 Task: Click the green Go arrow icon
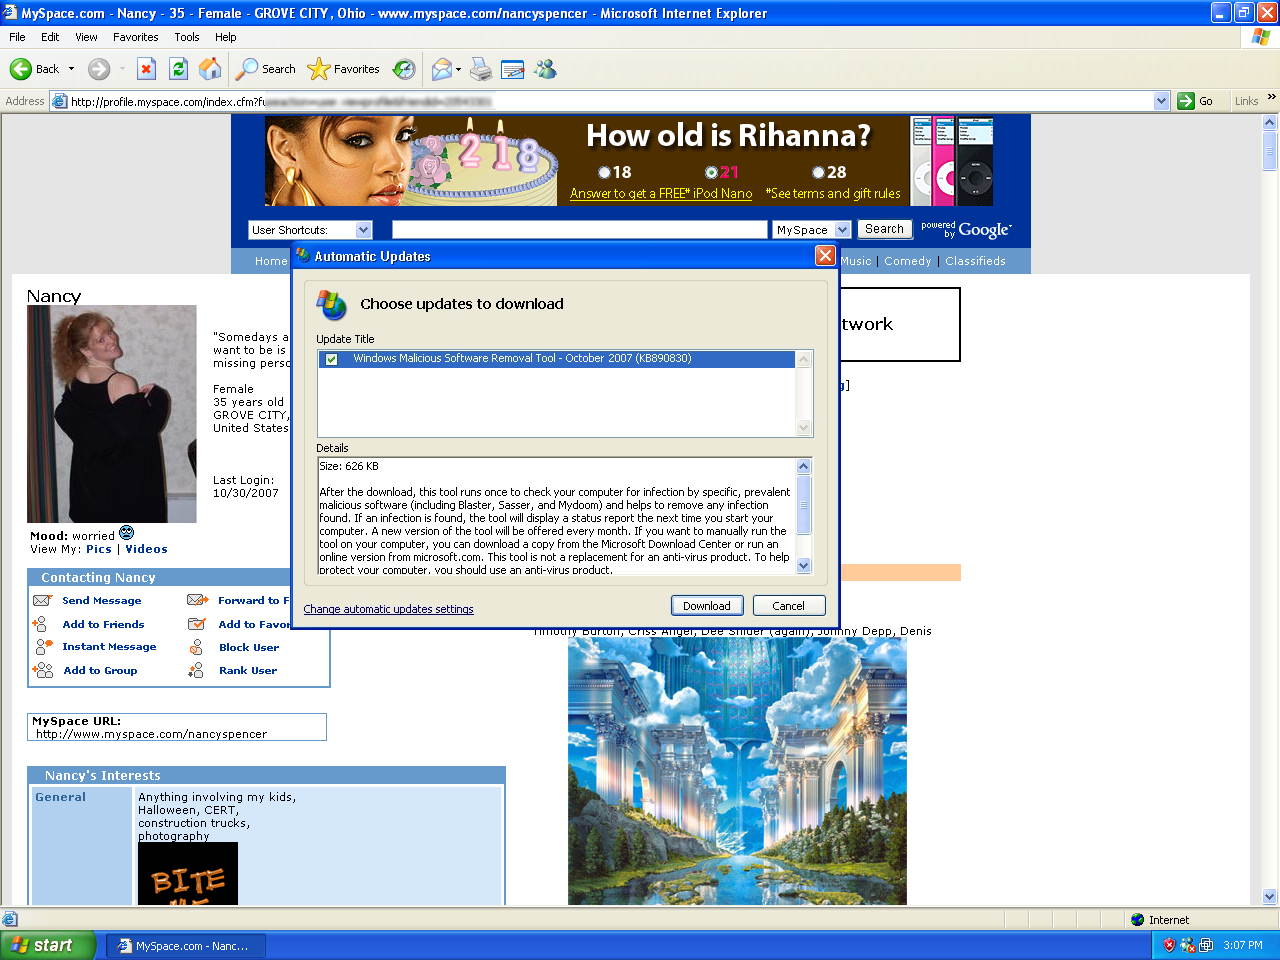(1186, 101)
